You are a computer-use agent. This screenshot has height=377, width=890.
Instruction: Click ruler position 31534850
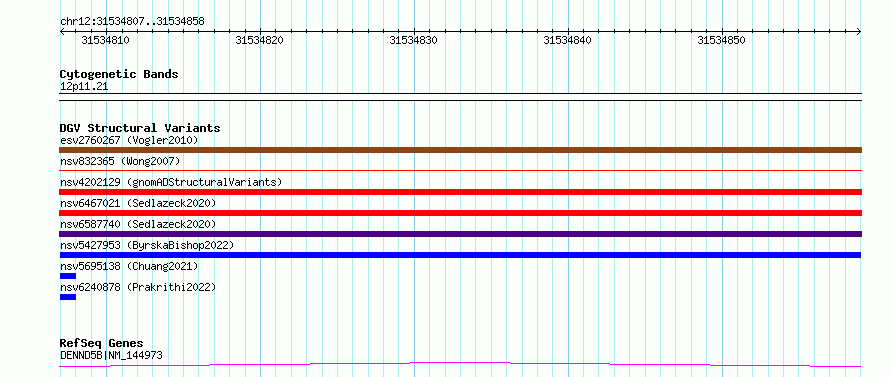click(721, 40)
